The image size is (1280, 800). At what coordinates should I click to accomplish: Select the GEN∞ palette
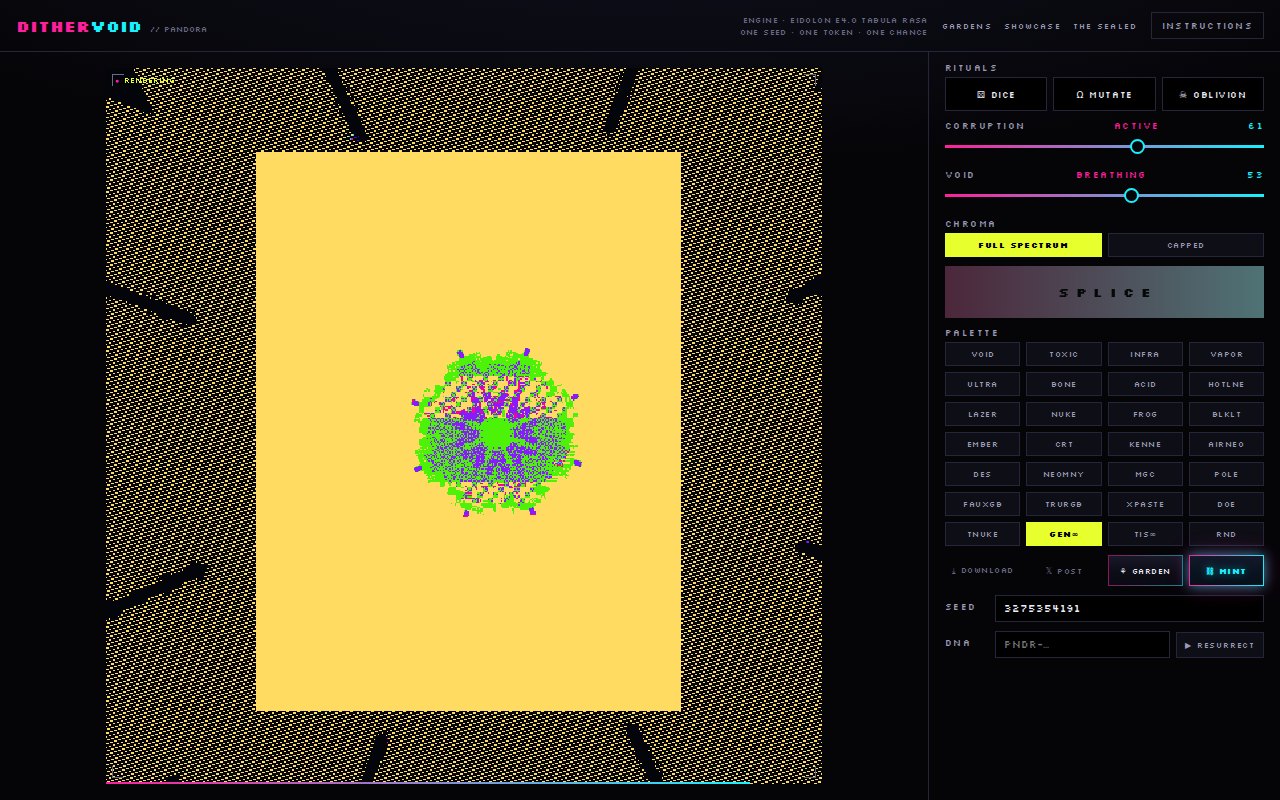click(x=1064, y=534)
